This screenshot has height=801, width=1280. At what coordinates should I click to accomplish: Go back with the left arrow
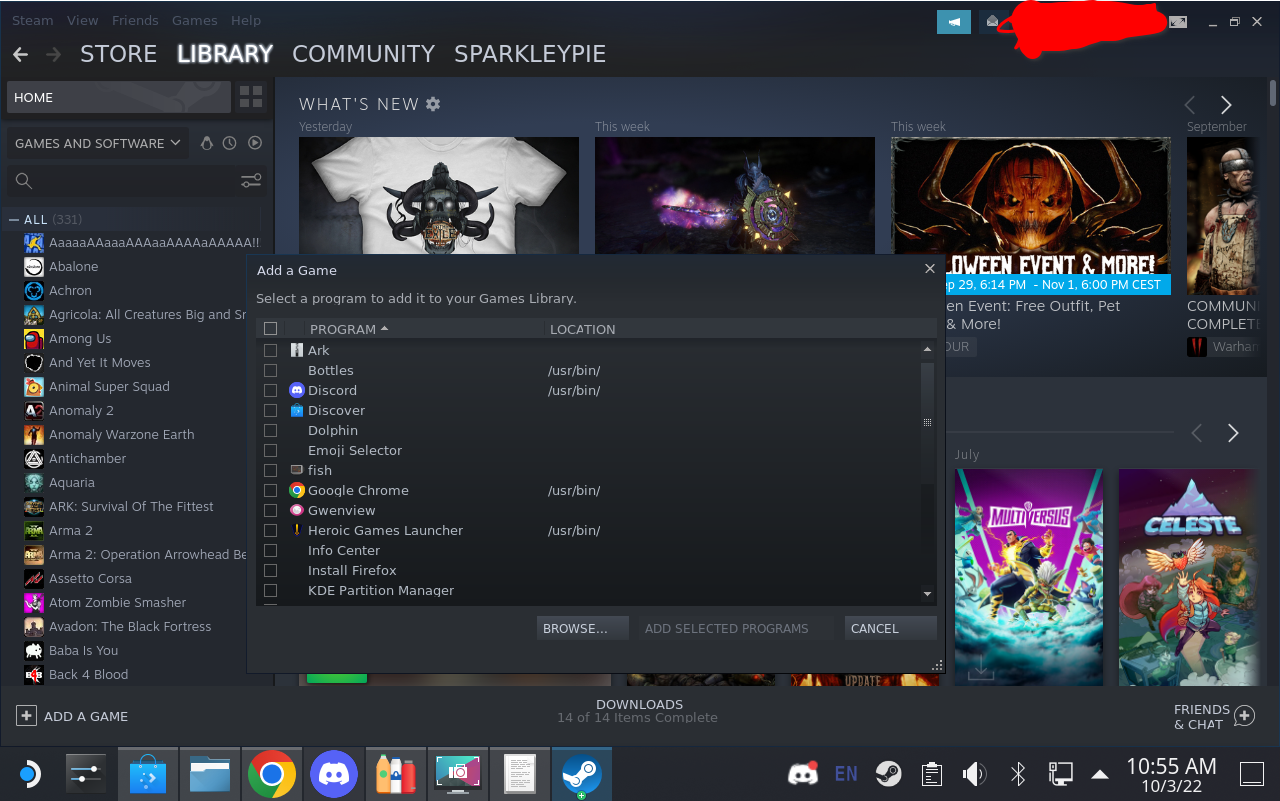pyautogui.click(x=20, y=54)
